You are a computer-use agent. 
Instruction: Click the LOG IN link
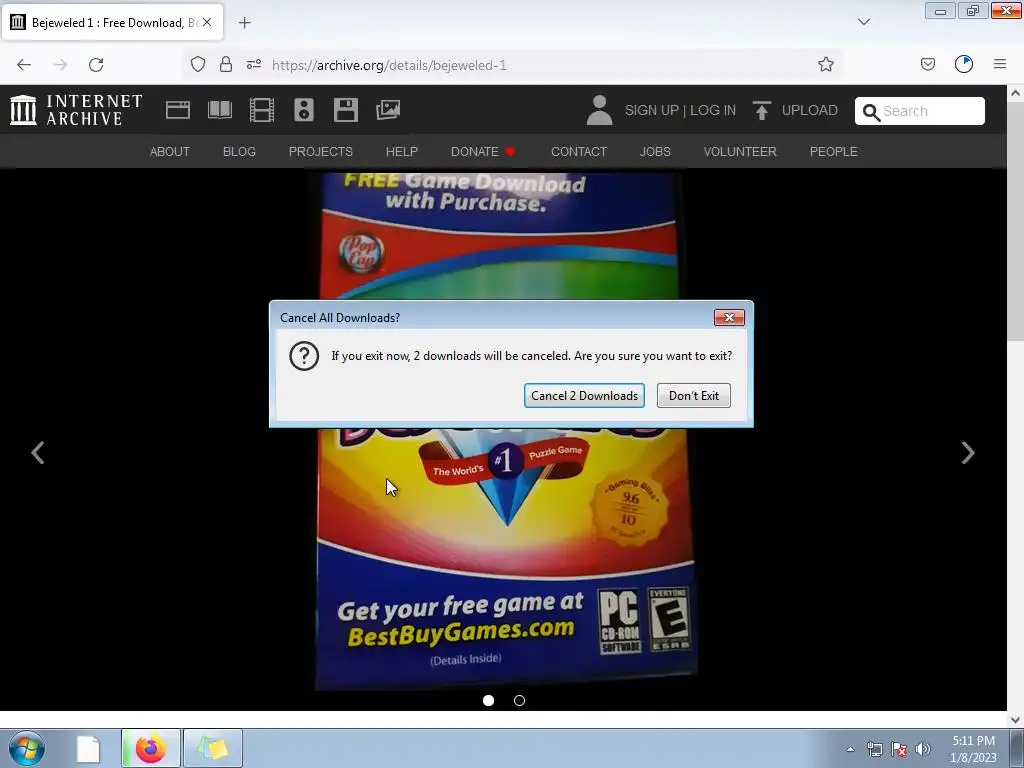click(712, 110)
